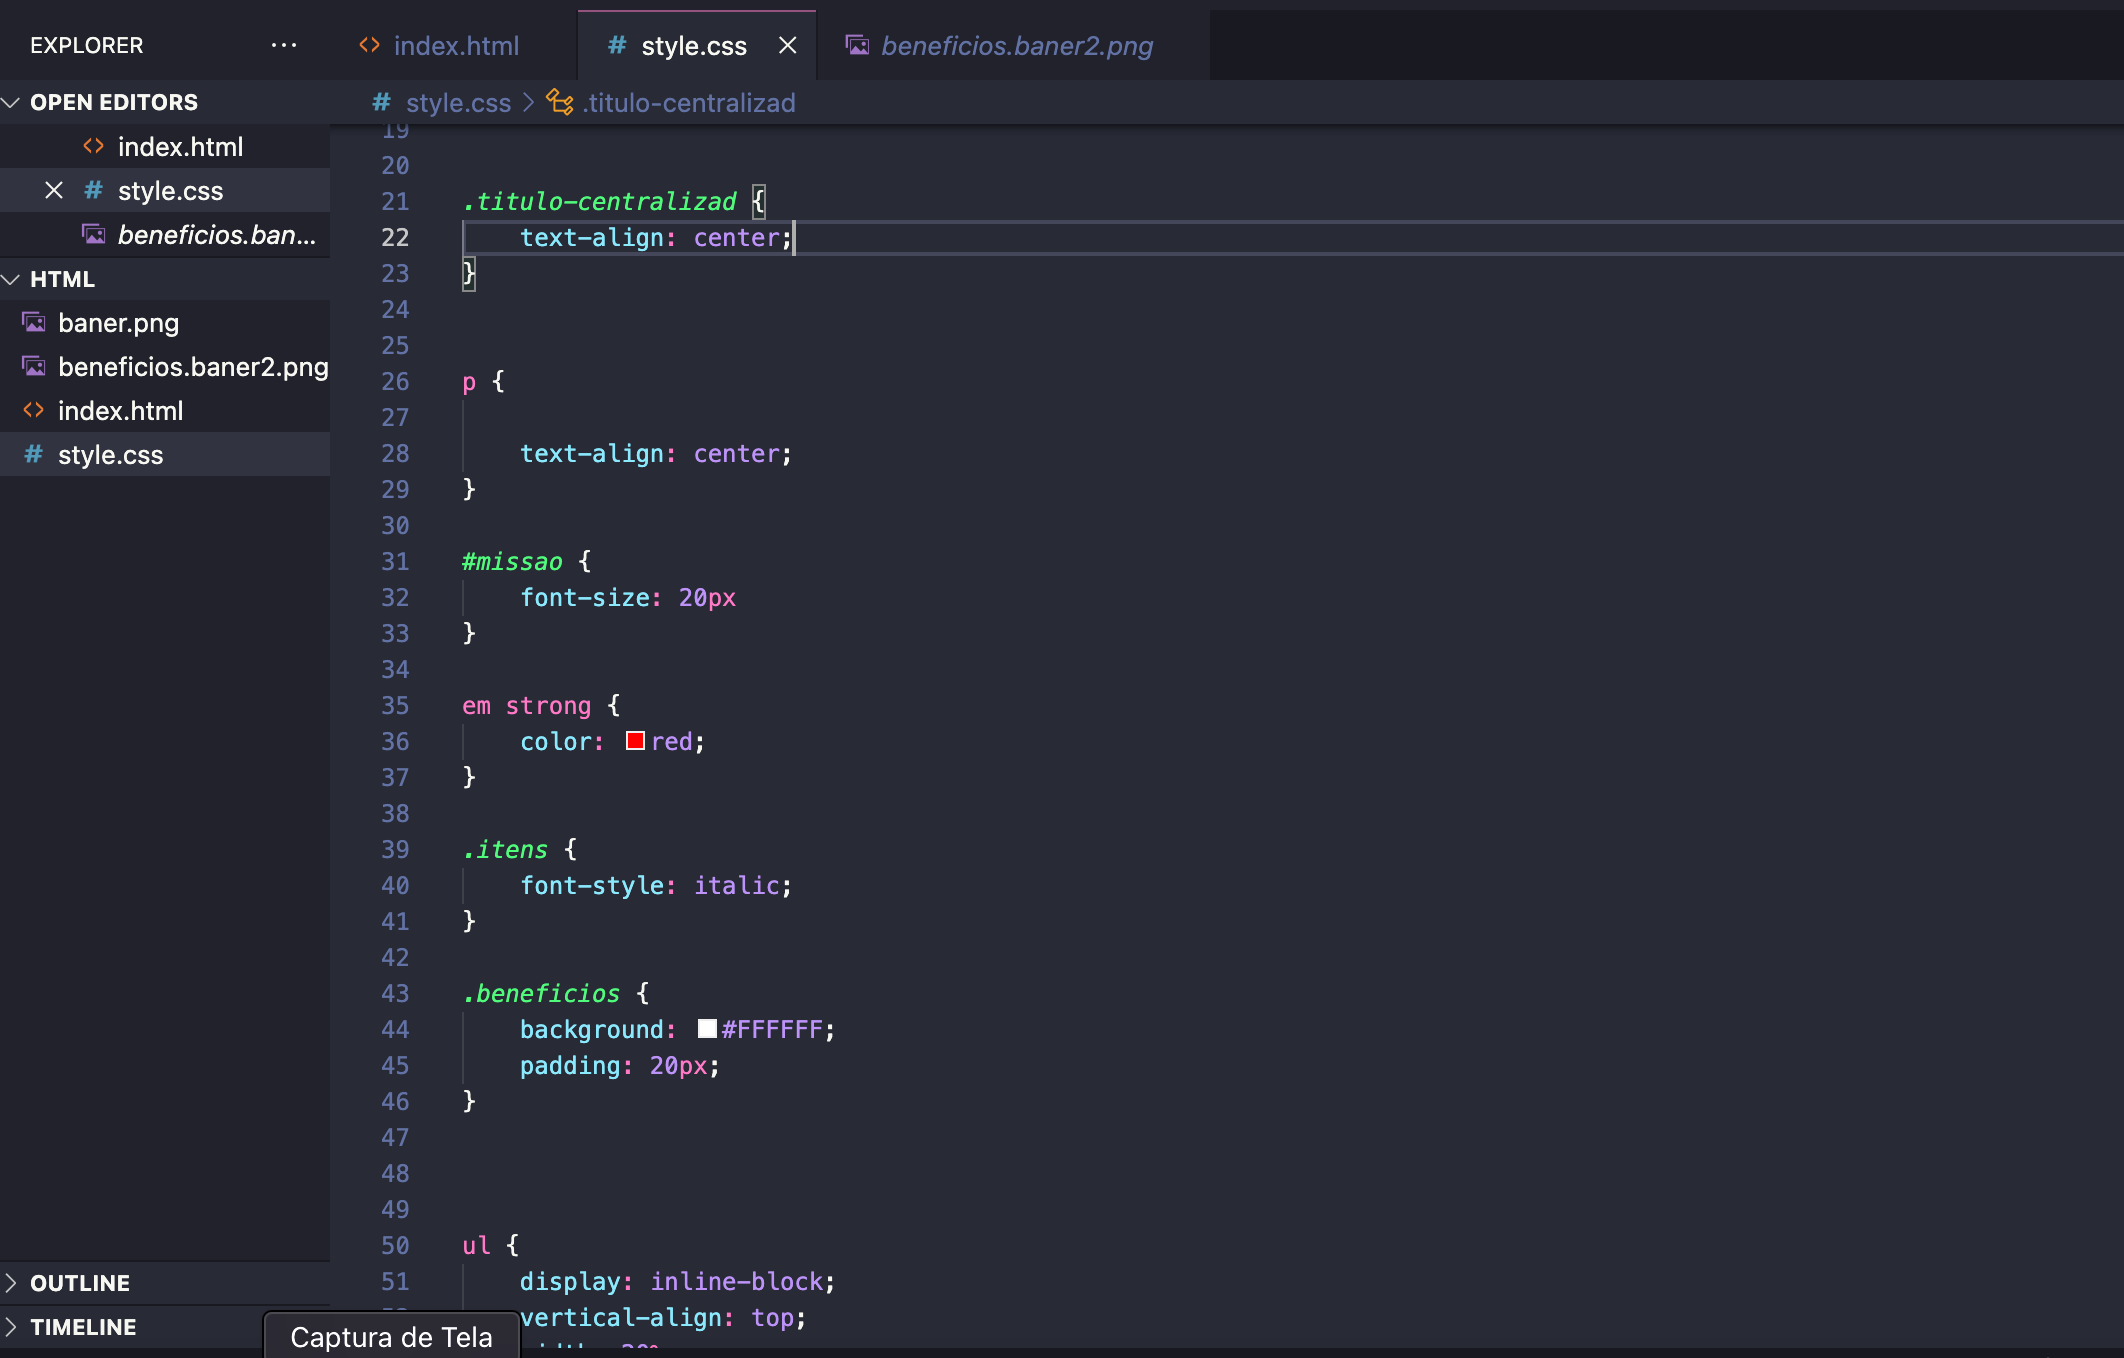The height and width of the screenshot is (1358, 2124).
Task: Click hash icon in Open Editors style.css row
Action: (93, 190)
